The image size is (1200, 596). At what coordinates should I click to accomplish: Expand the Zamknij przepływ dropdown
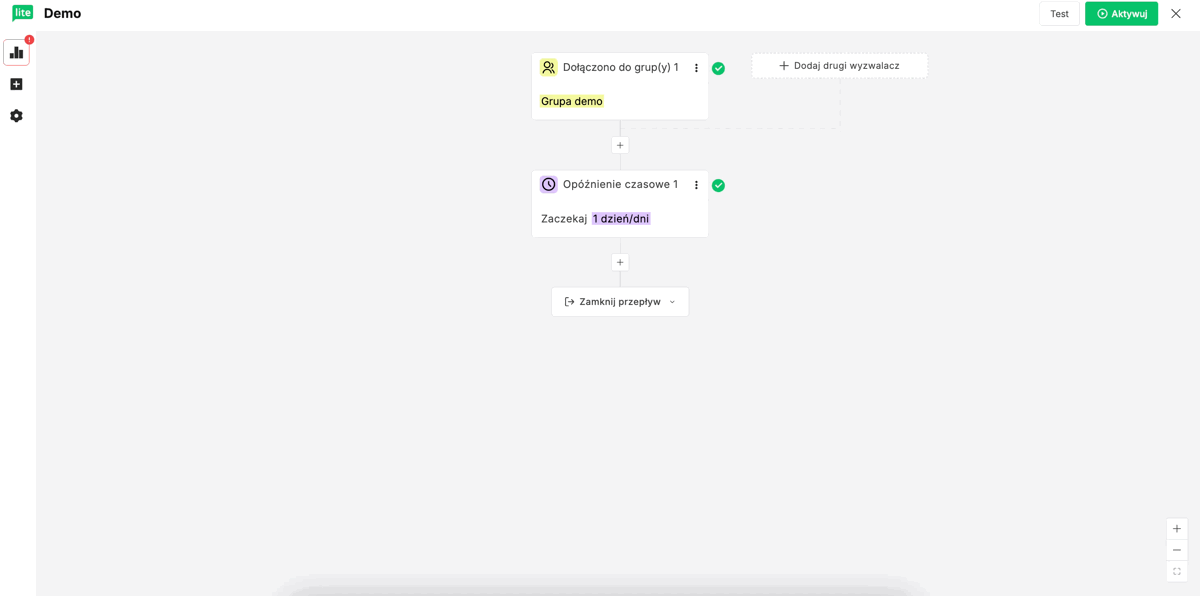click(x=620, y=302)
